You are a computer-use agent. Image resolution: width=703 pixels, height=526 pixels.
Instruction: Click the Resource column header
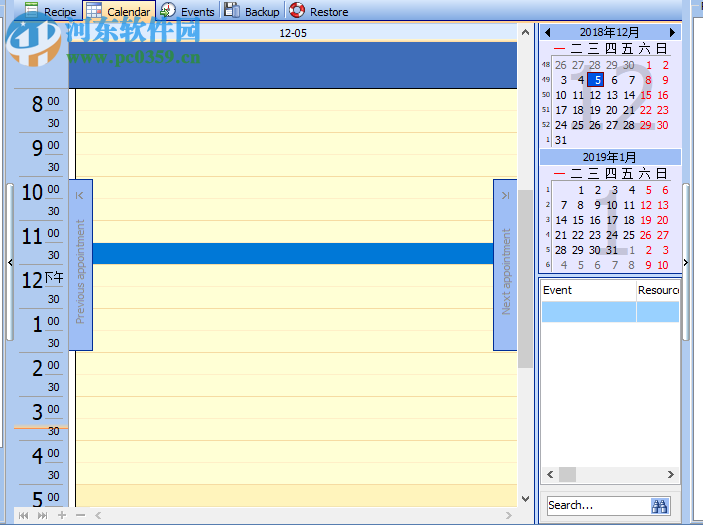click(658, 290)
